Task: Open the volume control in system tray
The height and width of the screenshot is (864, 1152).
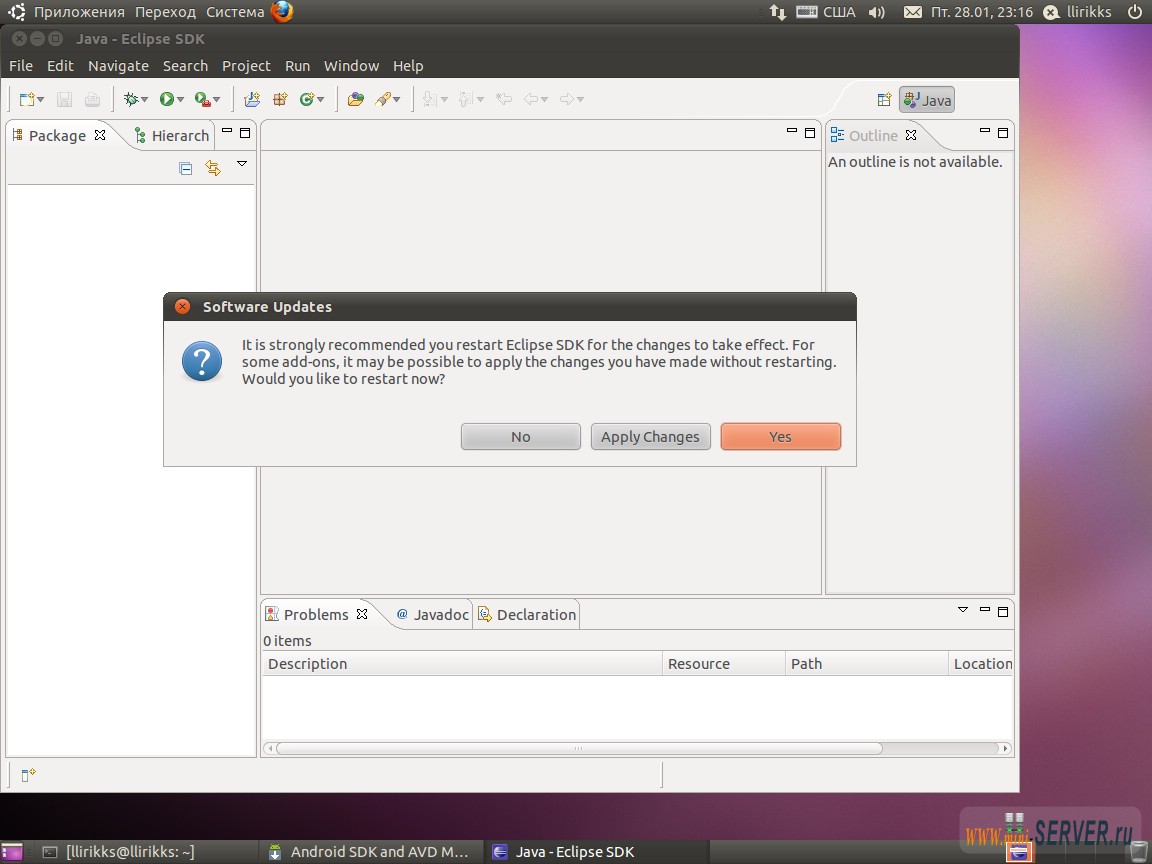Action: click(x=876, y=12)
